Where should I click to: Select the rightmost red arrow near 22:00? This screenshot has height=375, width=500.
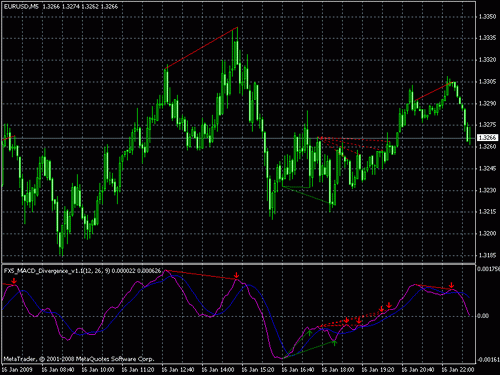tap(451, 285)
